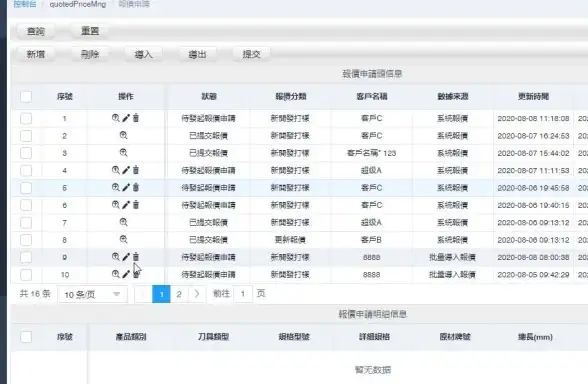Click the 新增 add button
This screenshot has width=588, height=384.
[x=36, y=54]
